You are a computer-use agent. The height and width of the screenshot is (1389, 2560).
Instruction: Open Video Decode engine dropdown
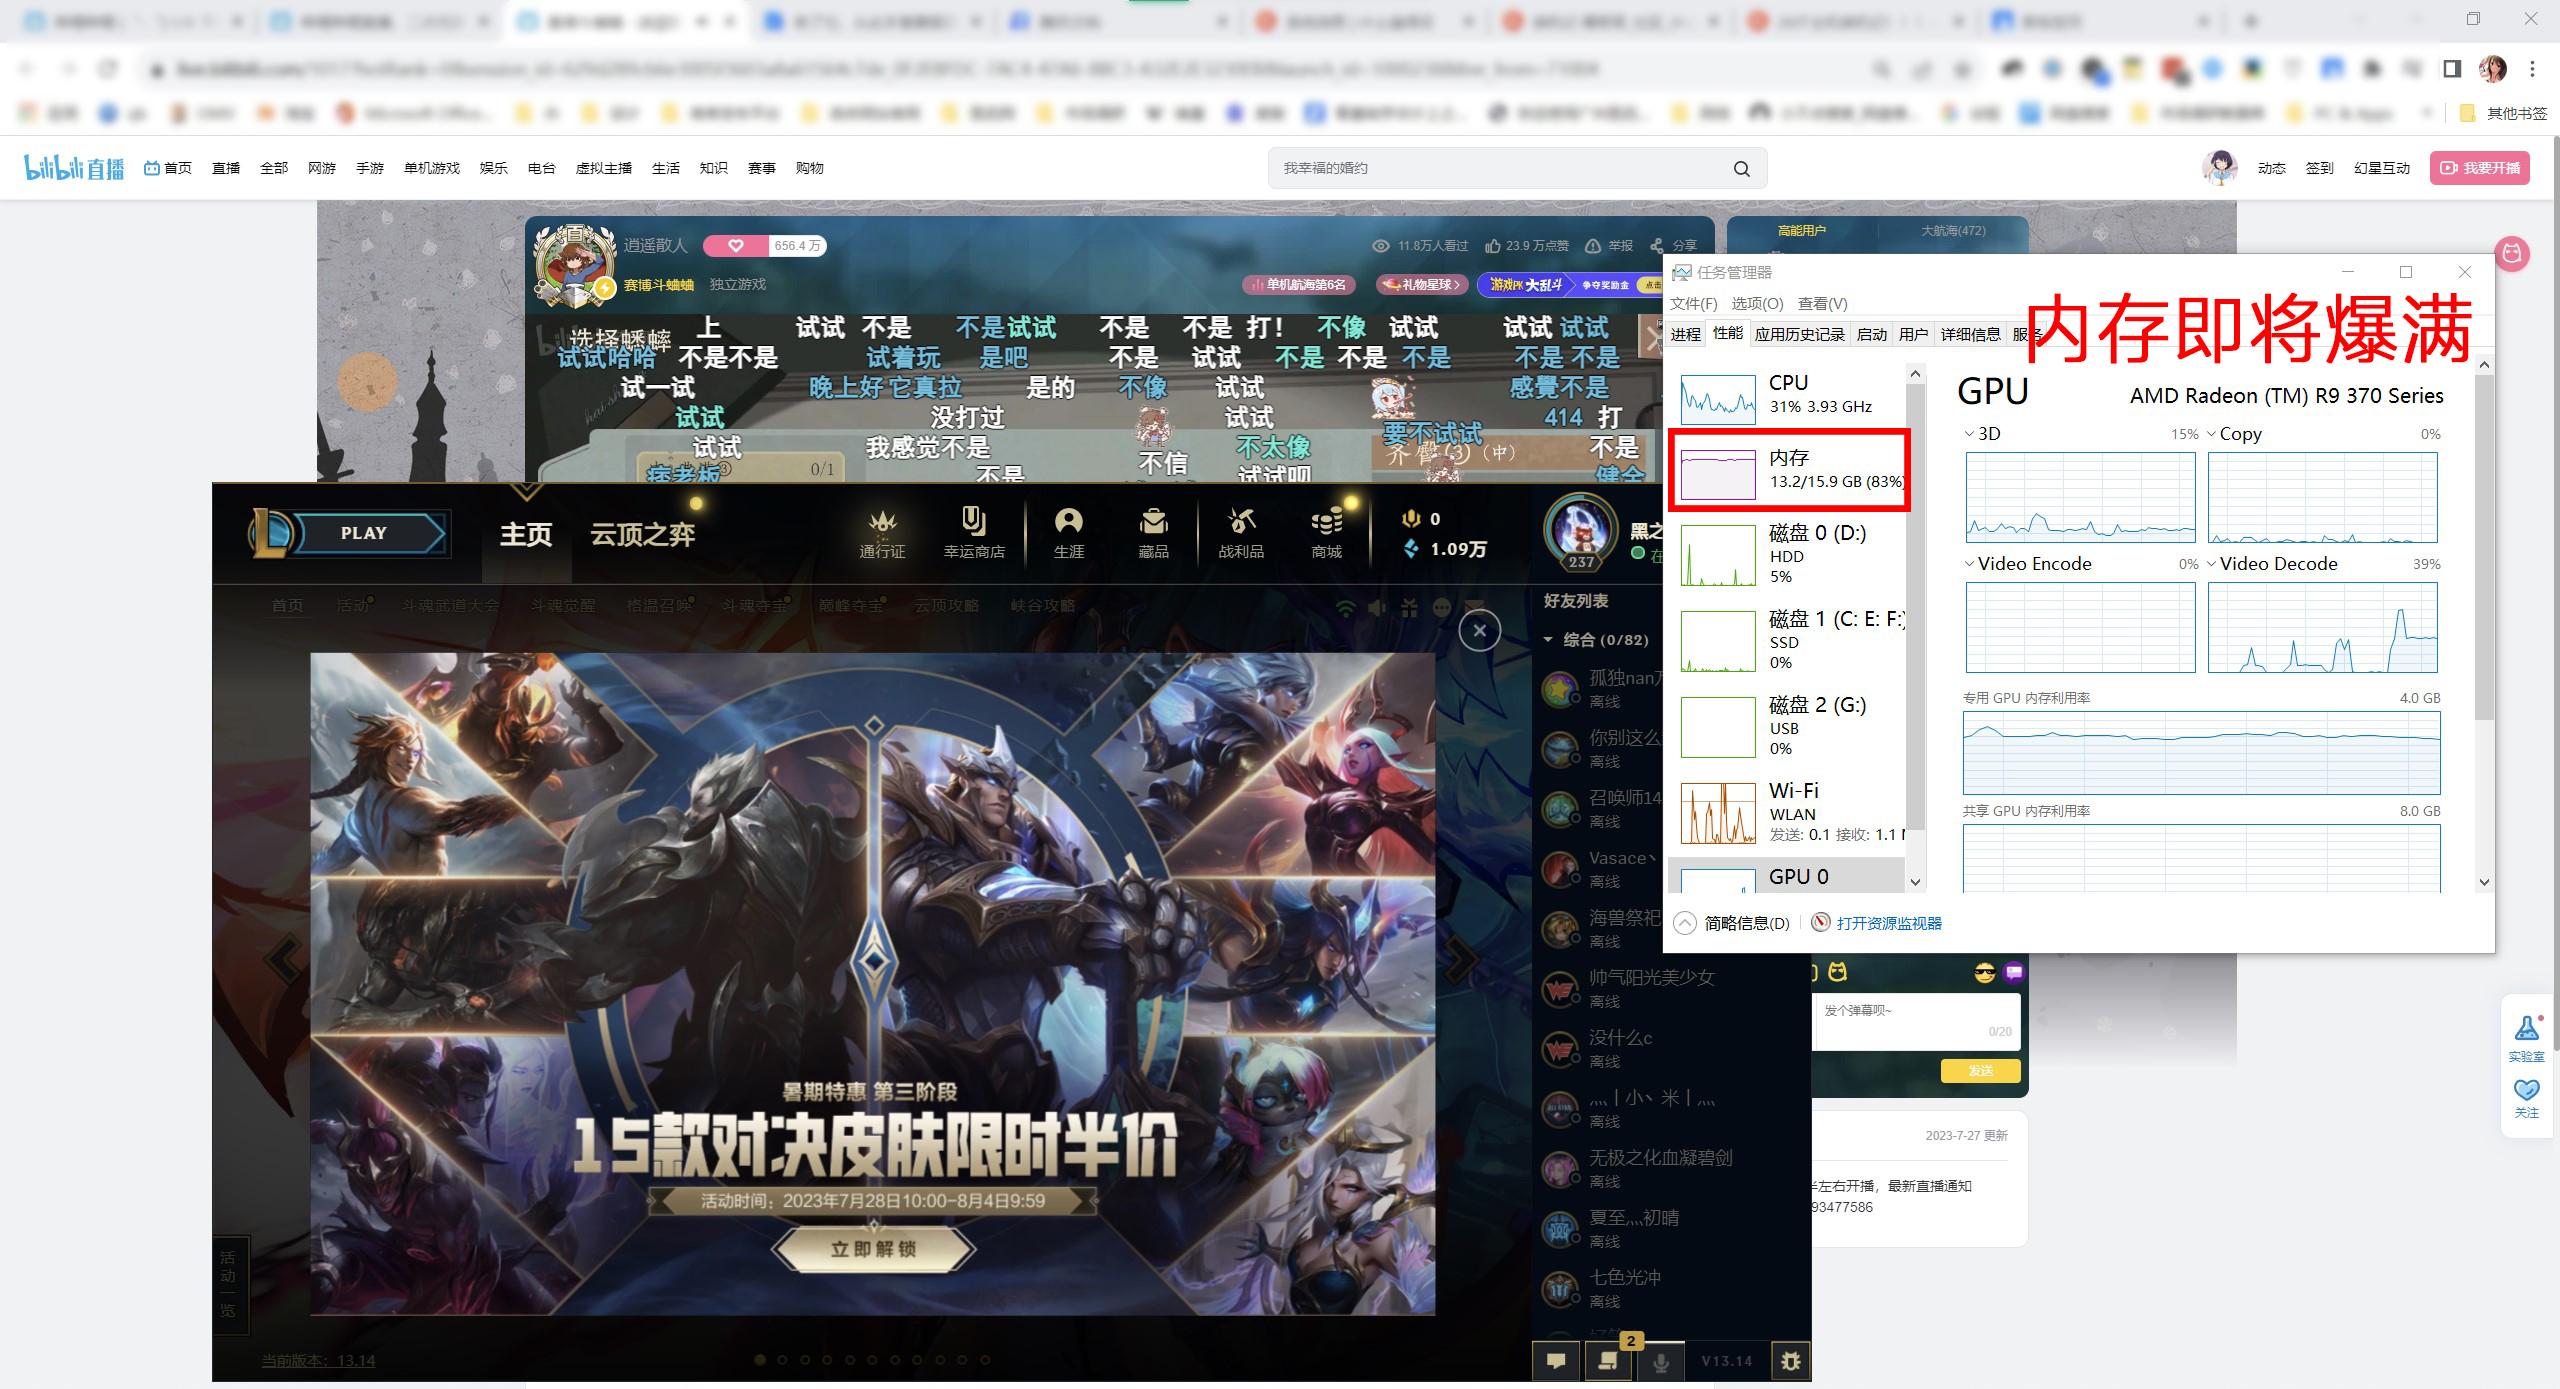point(2211,564)
